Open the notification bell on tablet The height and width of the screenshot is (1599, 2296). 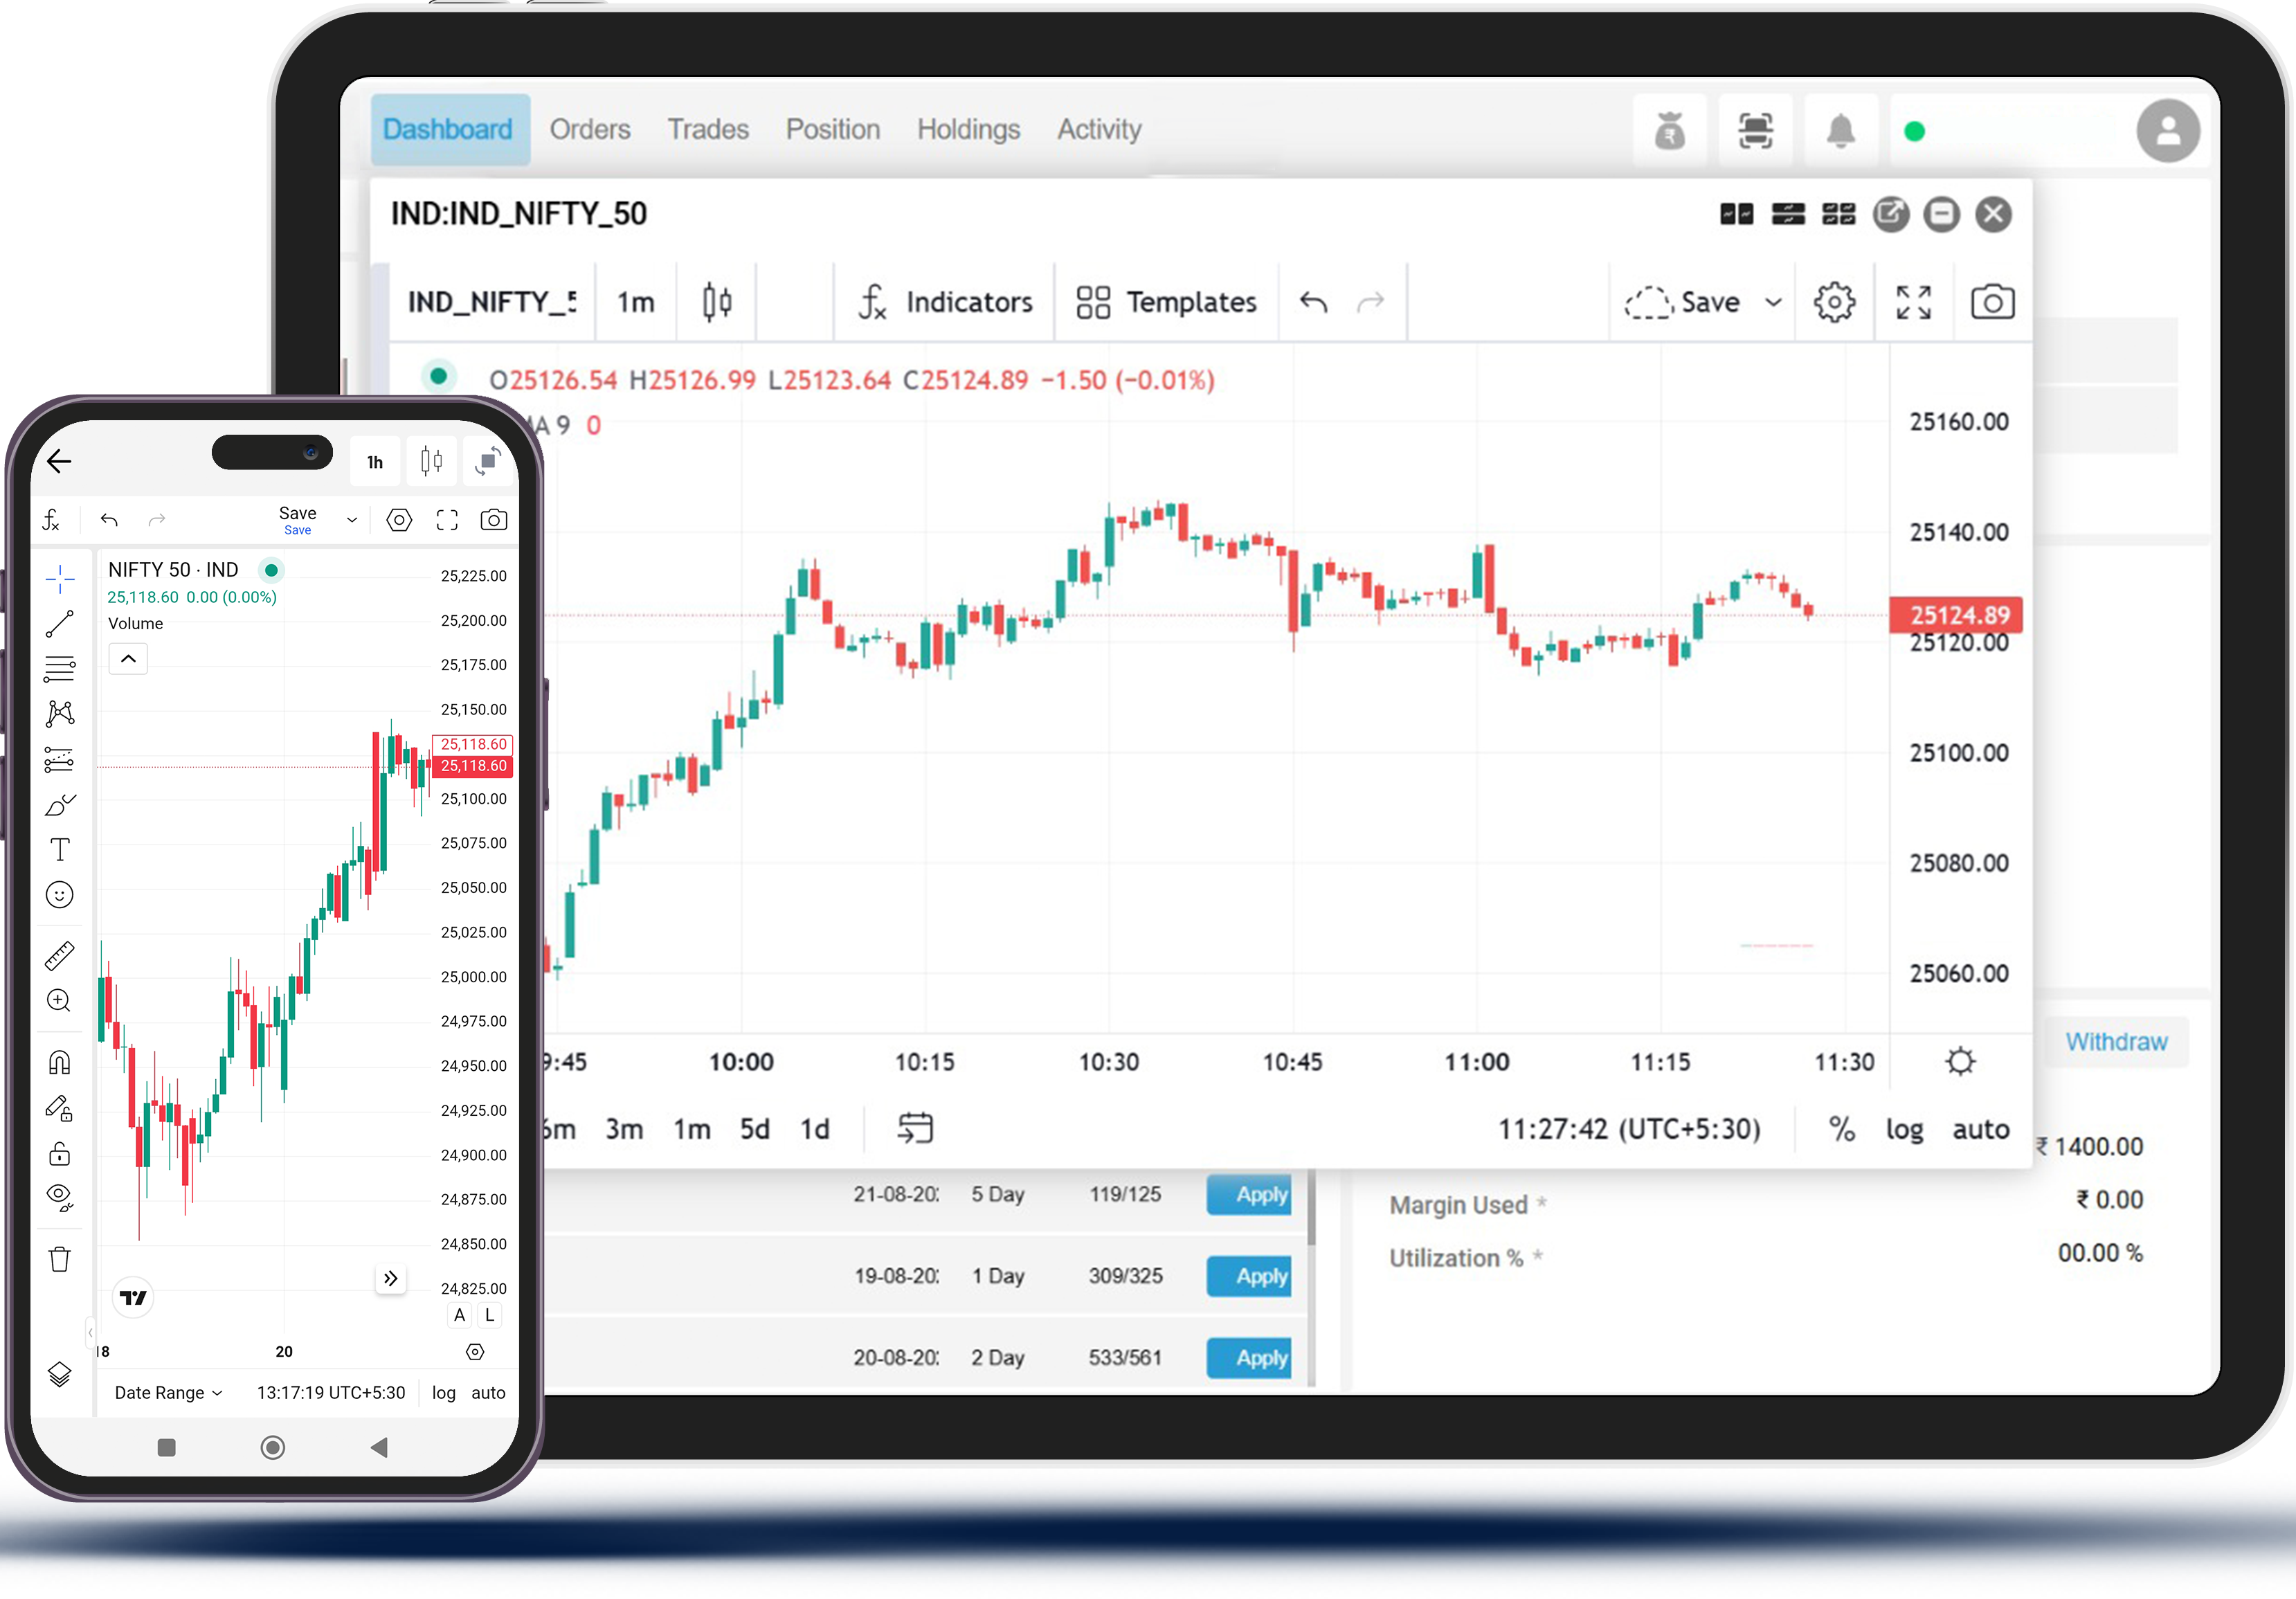1841,131
